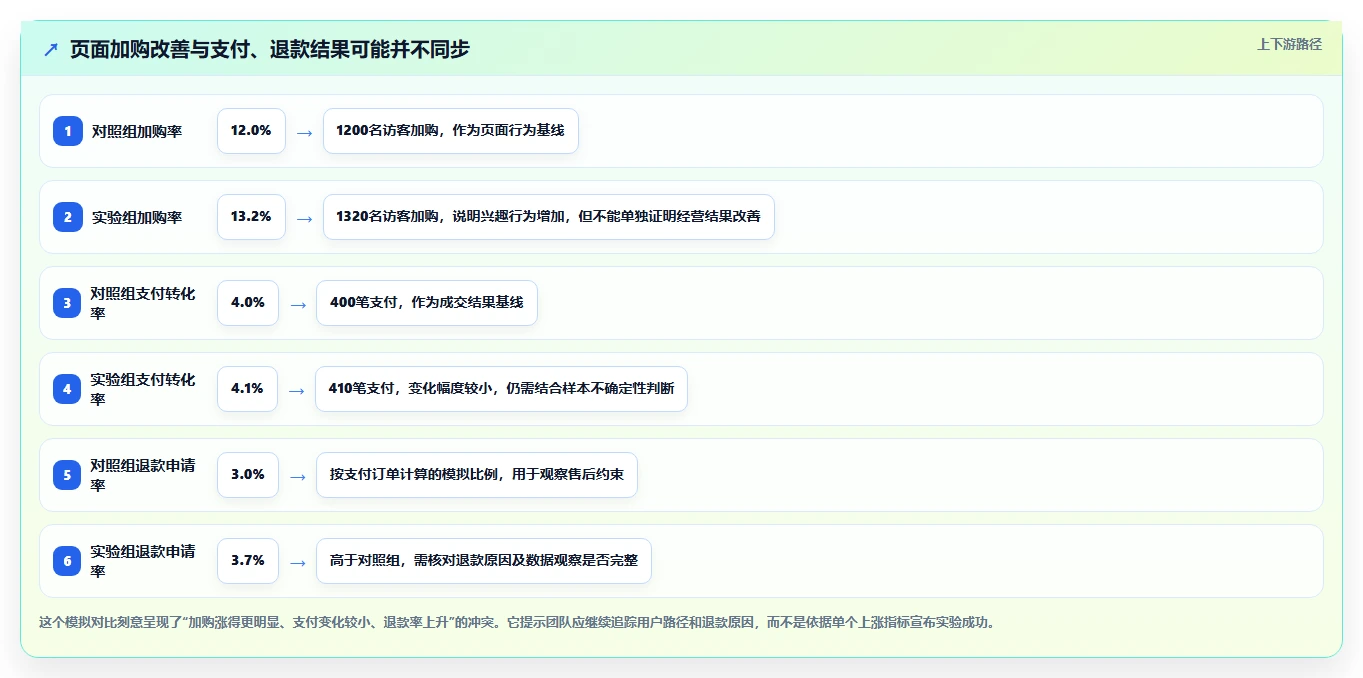
Task: Select step badge number 1
Action: [68, 131]
